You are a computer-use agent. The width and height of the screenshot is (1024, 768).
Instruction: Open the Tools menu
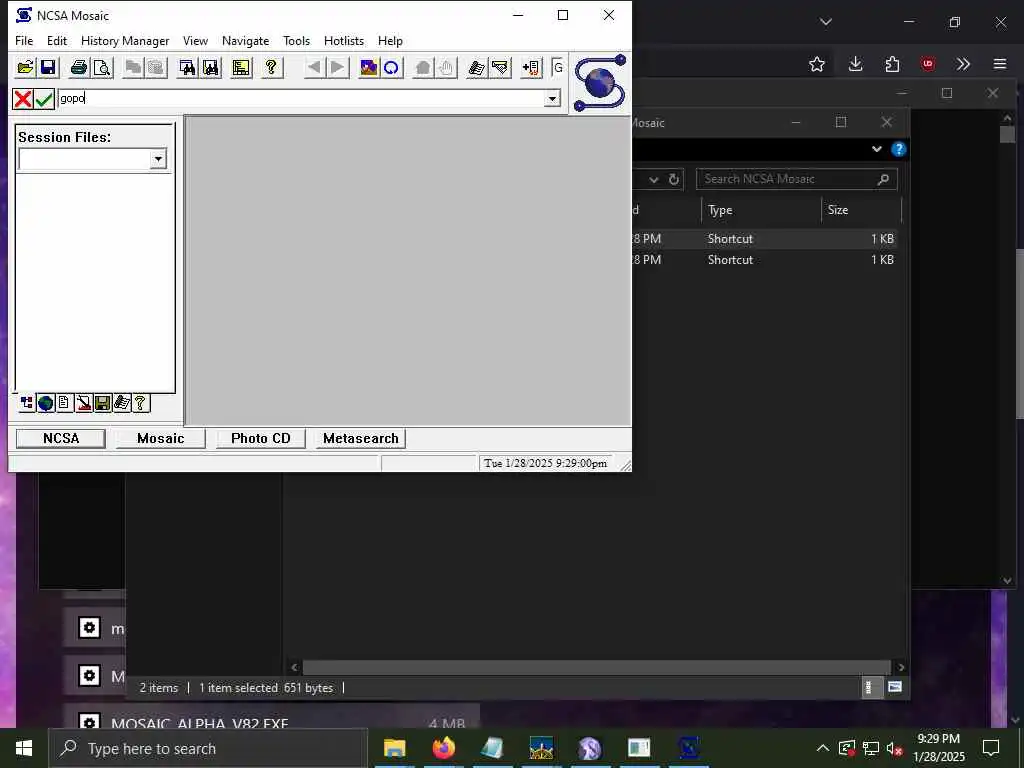pyautogui.click(x=296, y=40)
